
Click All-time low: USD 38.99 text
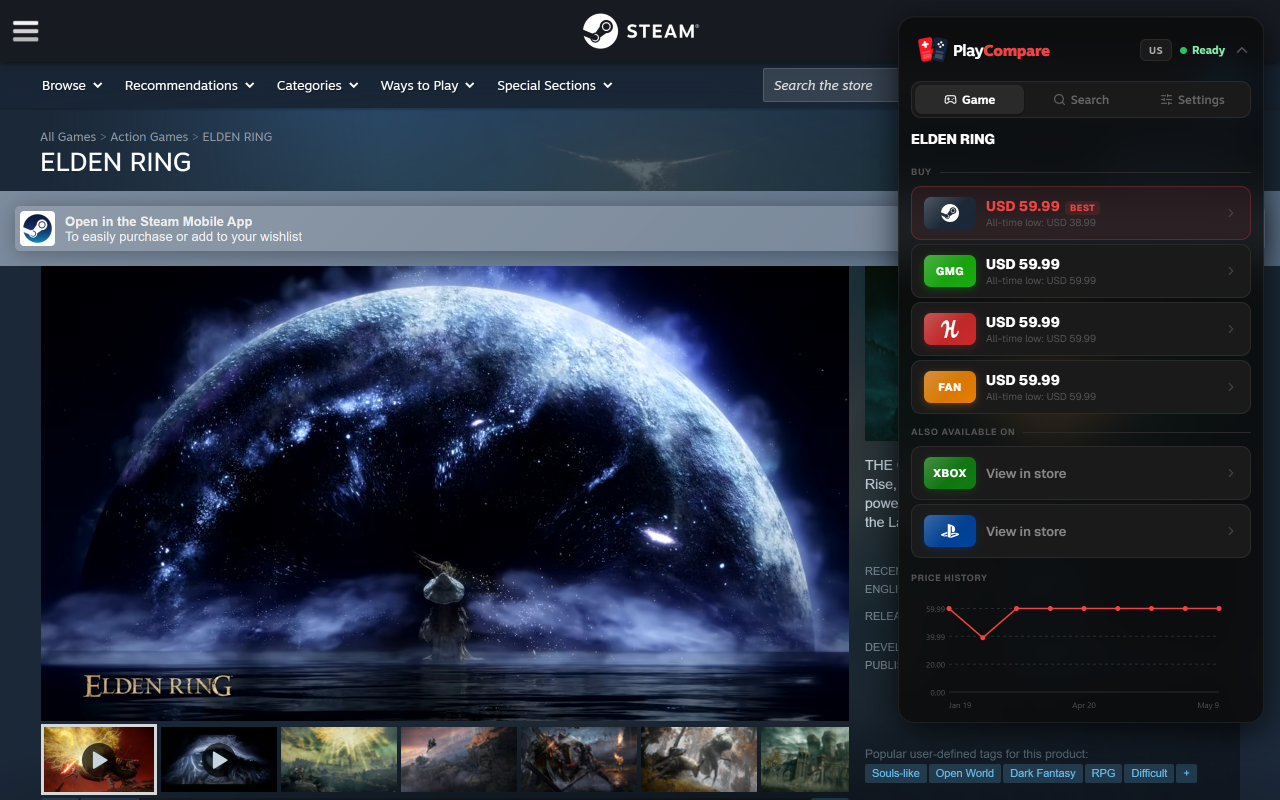pos(1041,223)
